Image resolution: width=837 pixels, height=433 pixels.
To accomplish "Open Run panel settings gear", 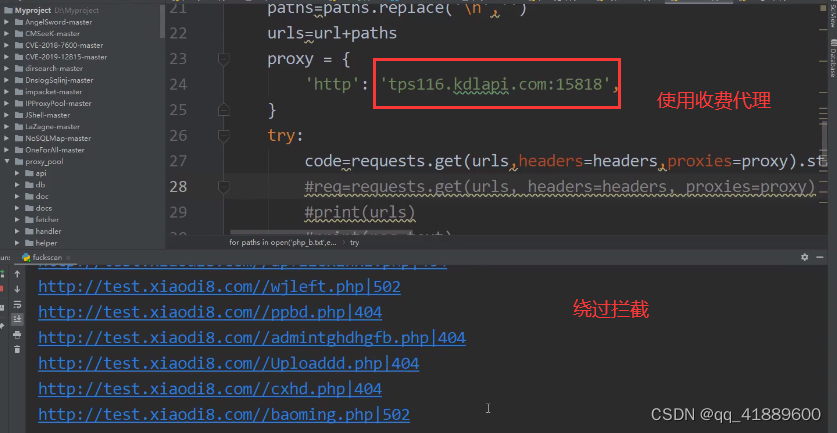I will pos(804,257).
